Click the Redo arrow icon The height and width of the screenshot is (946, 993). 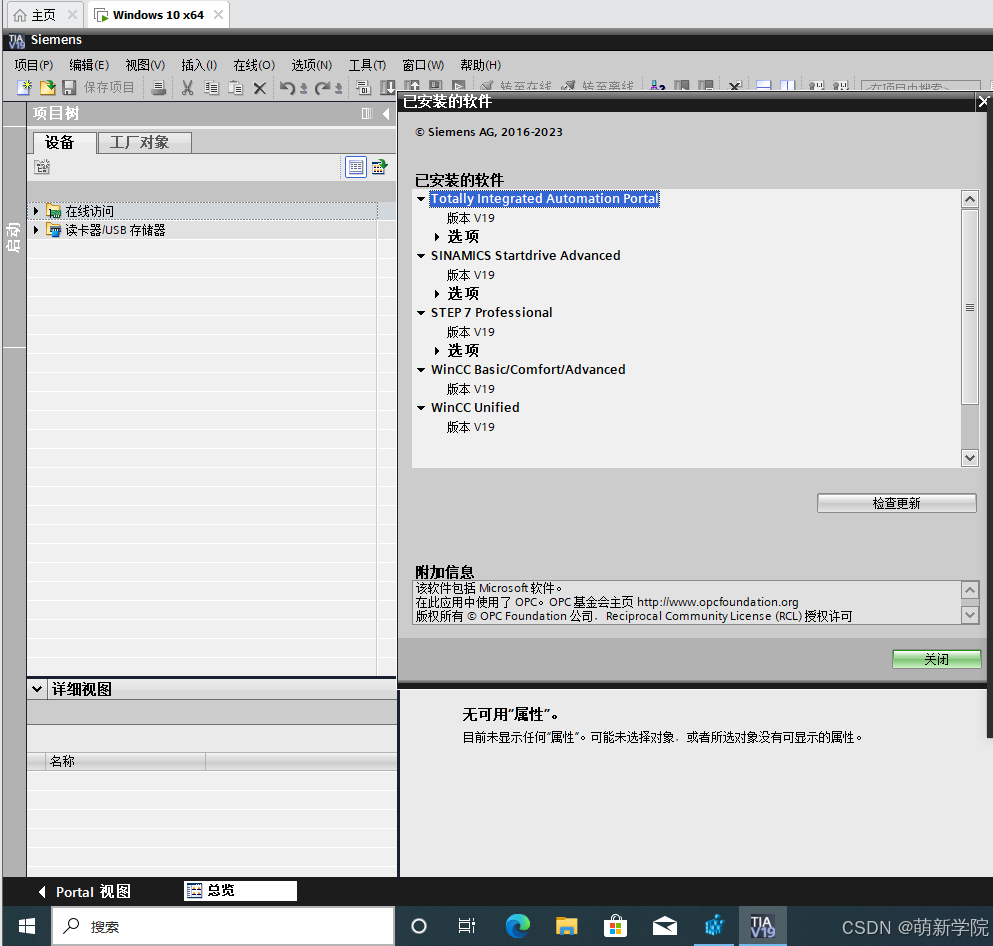point(323,87)
